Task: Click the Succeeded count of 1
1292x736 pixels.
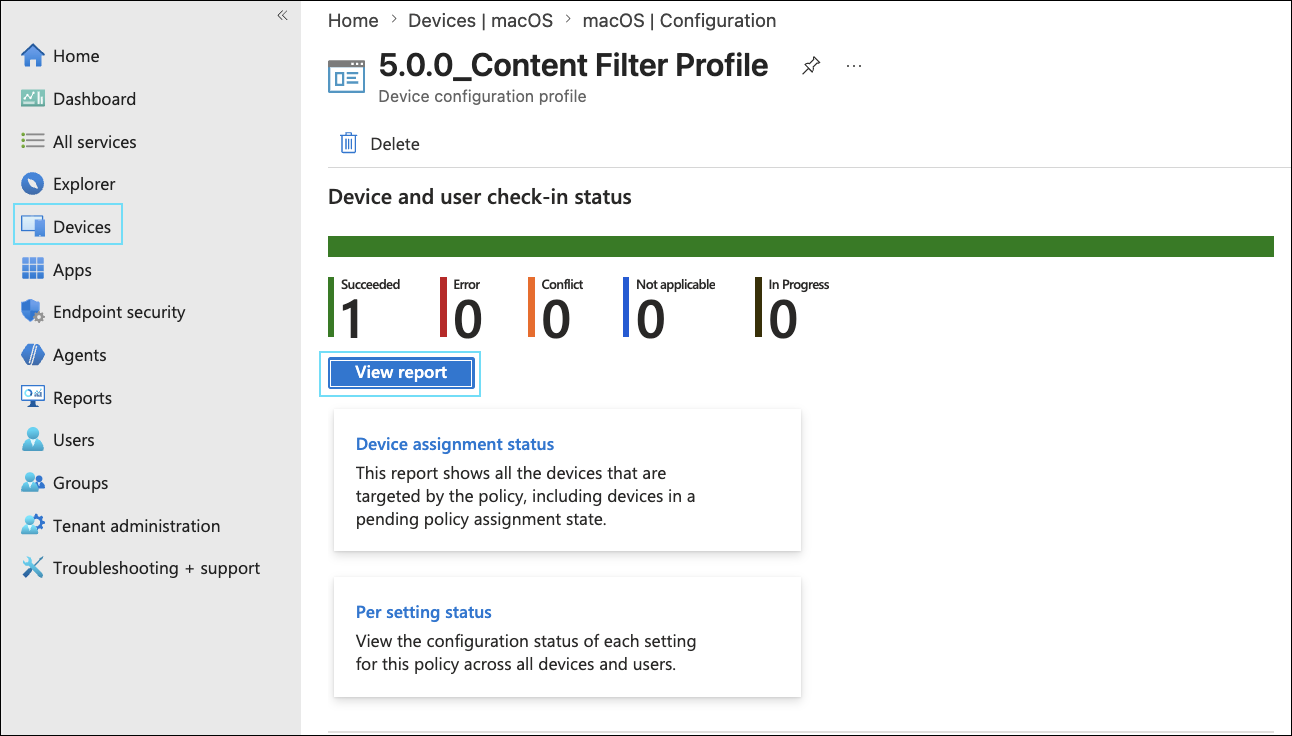Action: (351, 319)
